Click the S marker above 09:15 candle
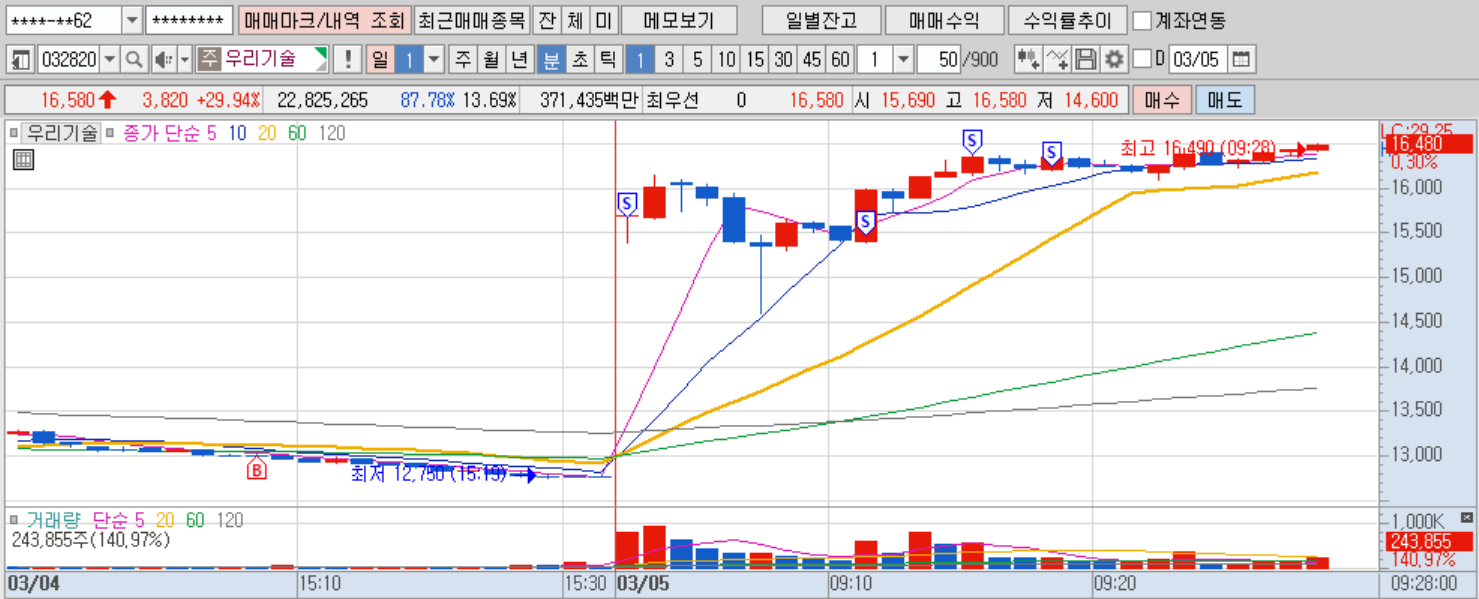 click(971, 140)
